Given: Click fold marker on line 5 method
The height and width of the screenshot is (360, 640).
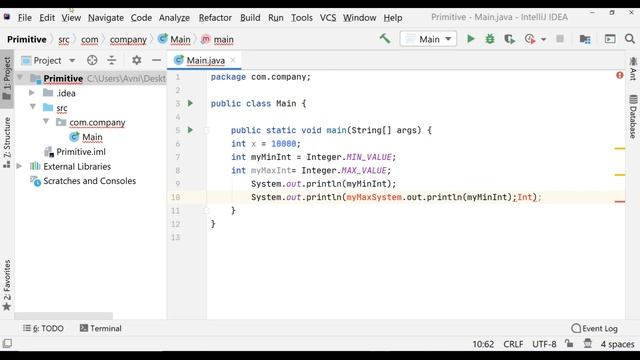Looking at the screenshot, I should [206, 130].
